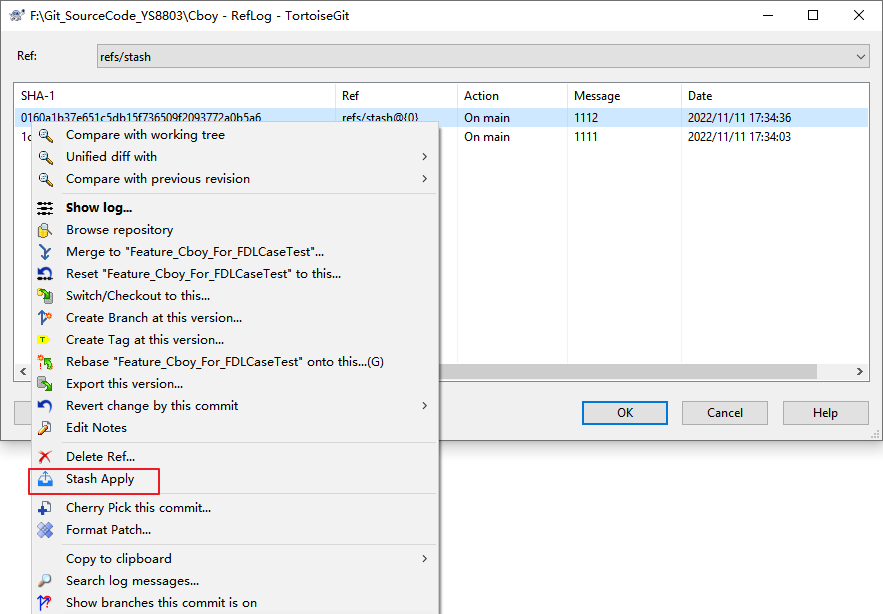Expand Copy to clipboard submenu arrow
Screen dimensions: 883x614
tap(425, 559)
